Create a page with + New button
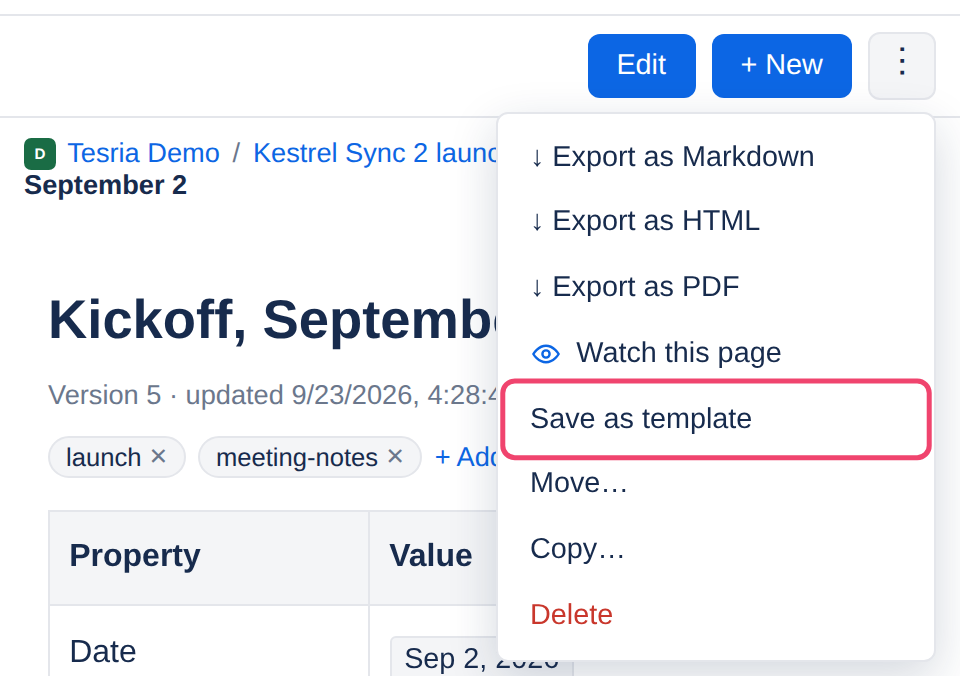 pyautogui.click(x=781, y=66)
